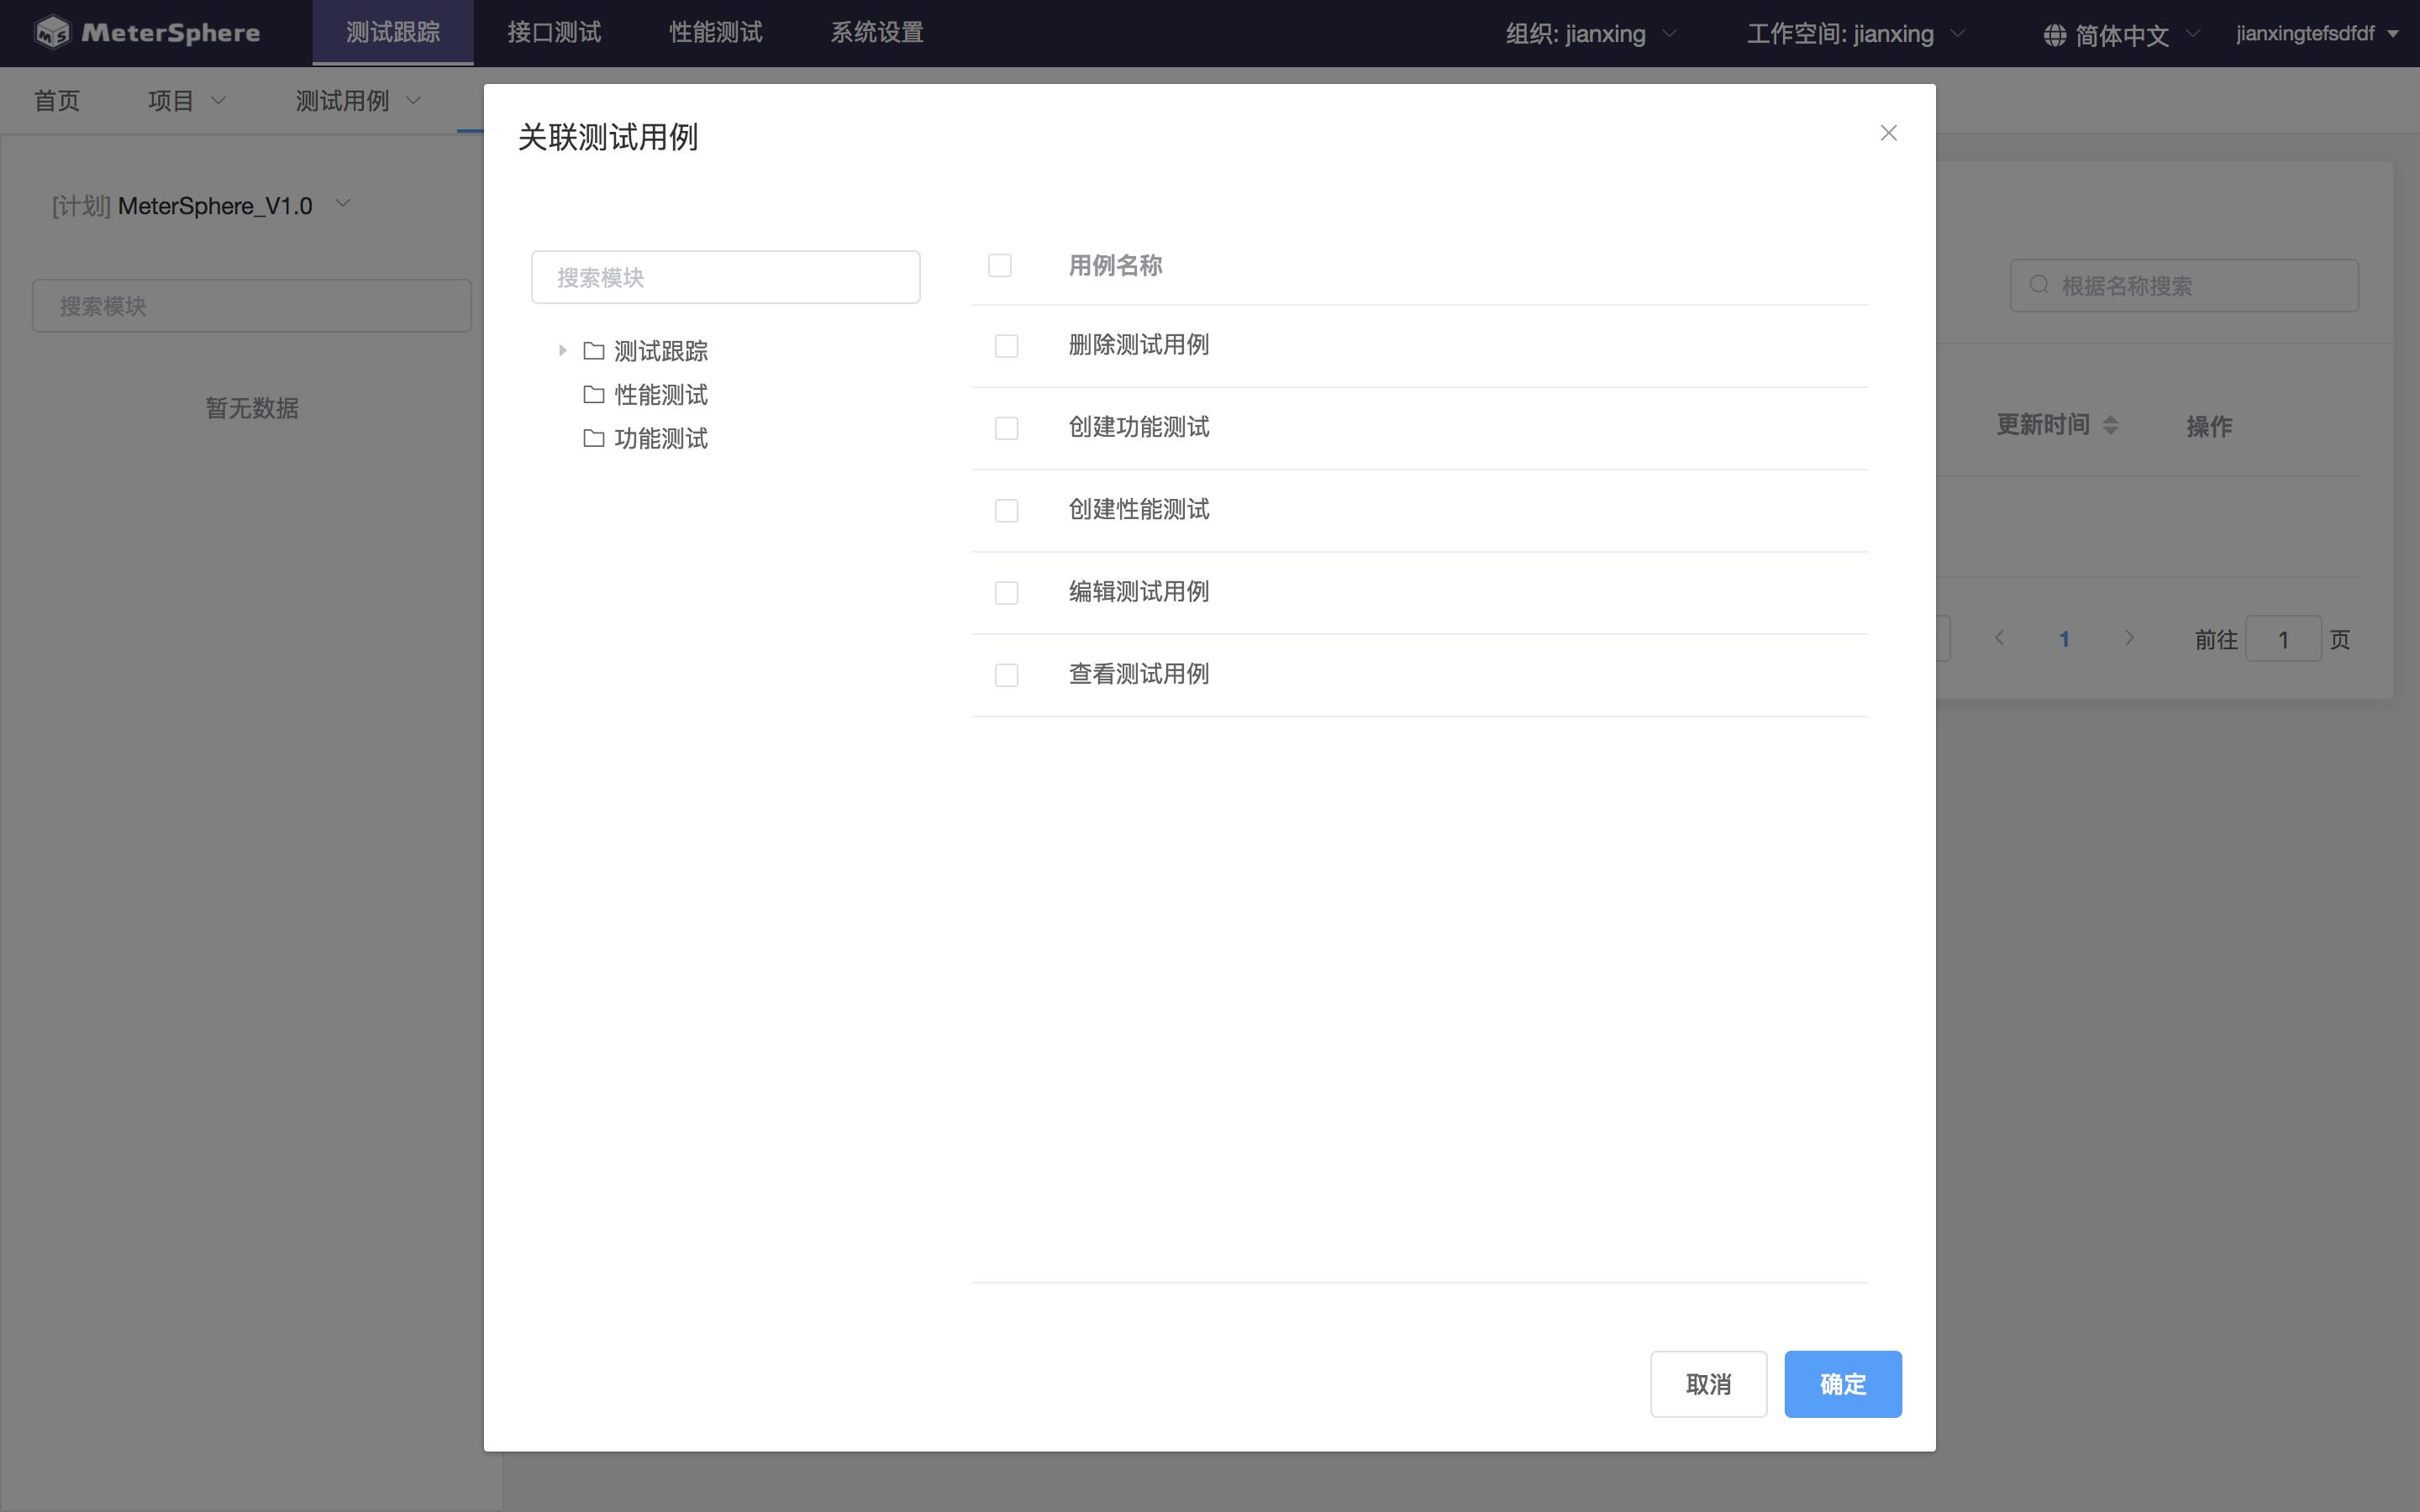
Task: Click folder icon next to 功能测试
Action: pos(594,439)
